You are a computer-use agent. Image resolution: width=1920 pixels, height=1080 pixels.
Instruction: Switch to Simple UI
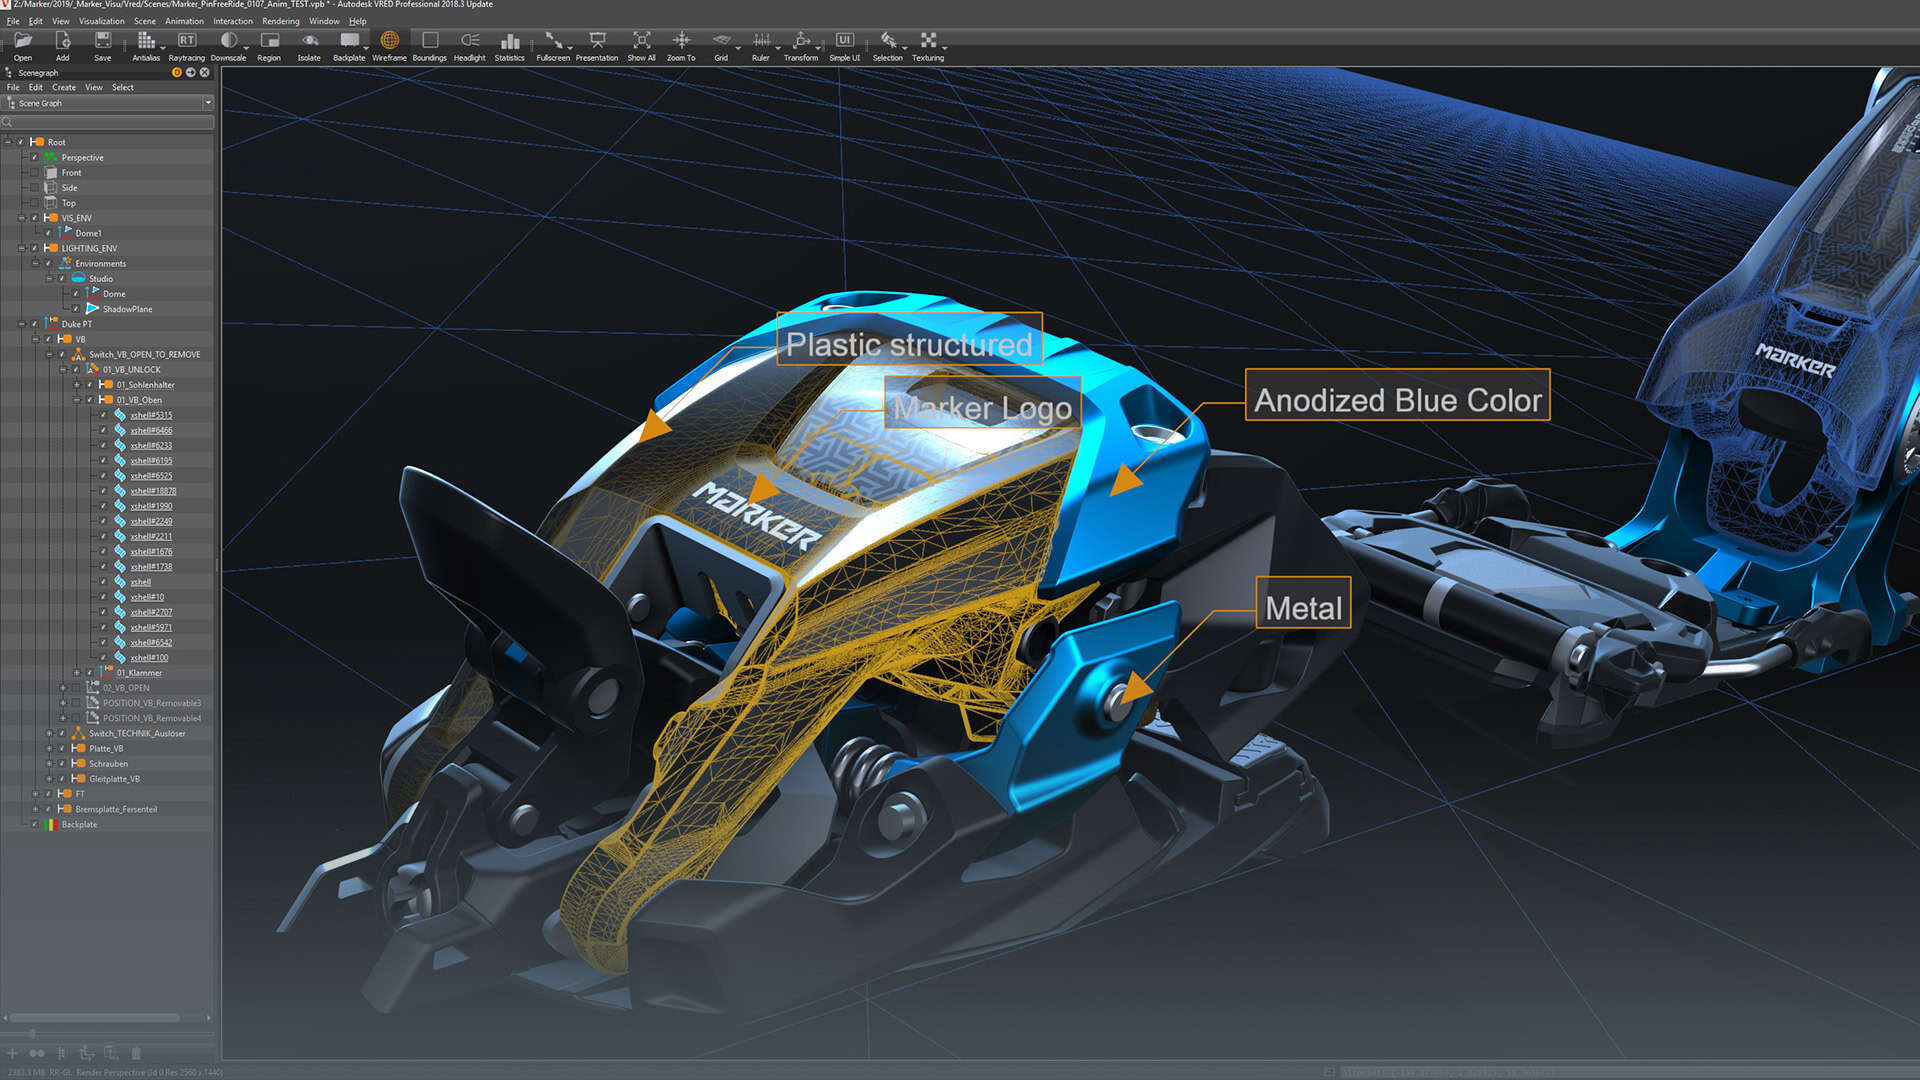pos(845,46)
